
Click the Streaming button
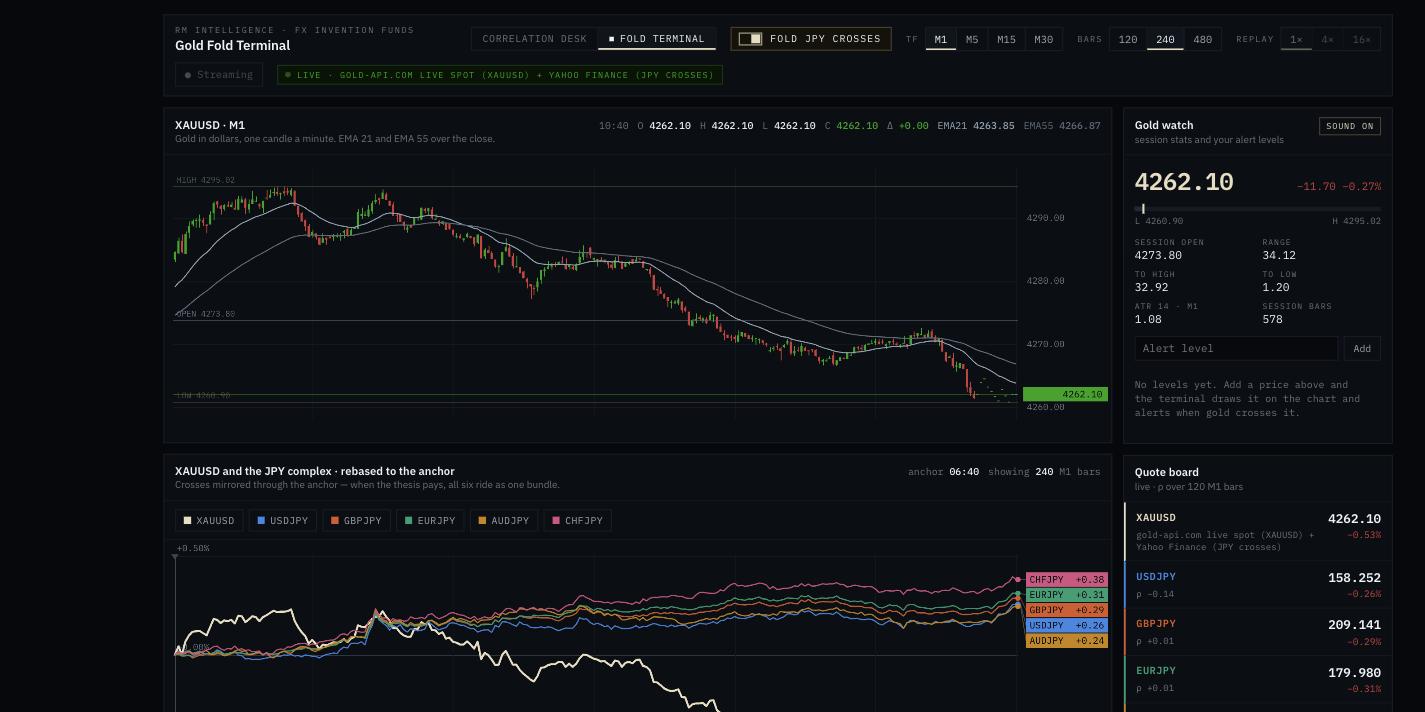219,75
